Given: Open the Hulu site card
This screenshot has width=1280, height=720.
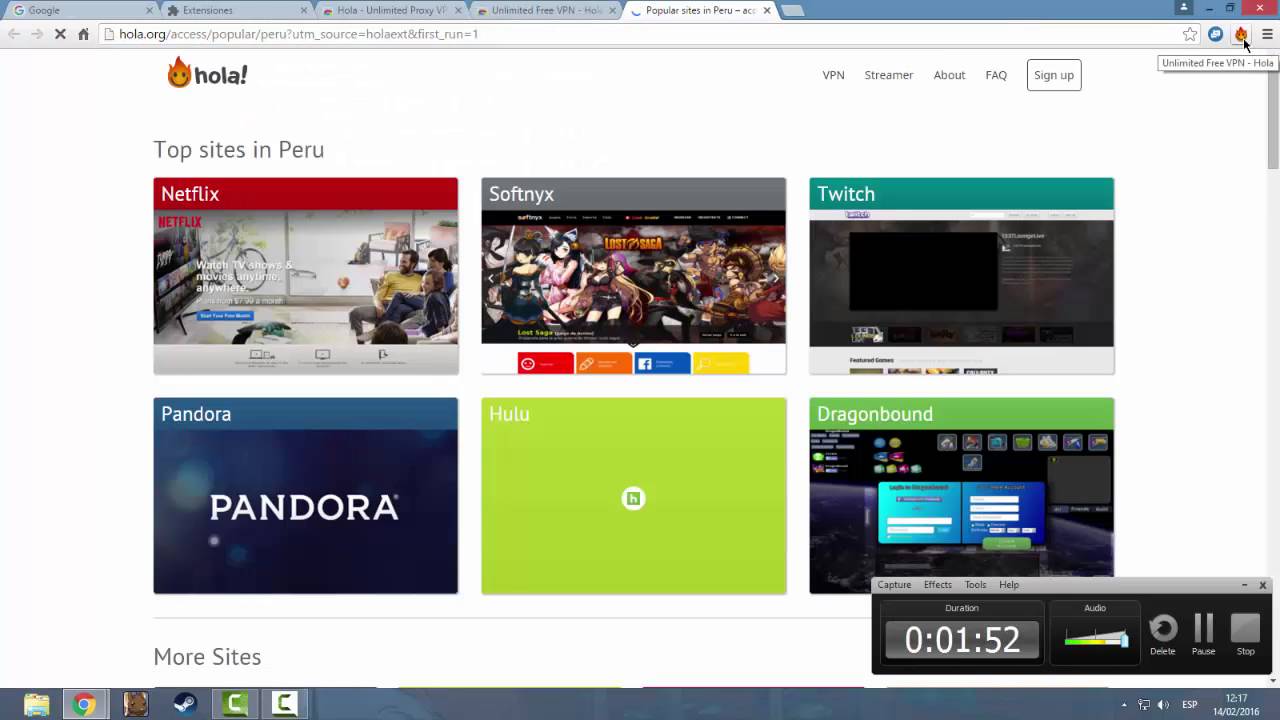Looking at the screenshot, I should [x=634, y=496].
